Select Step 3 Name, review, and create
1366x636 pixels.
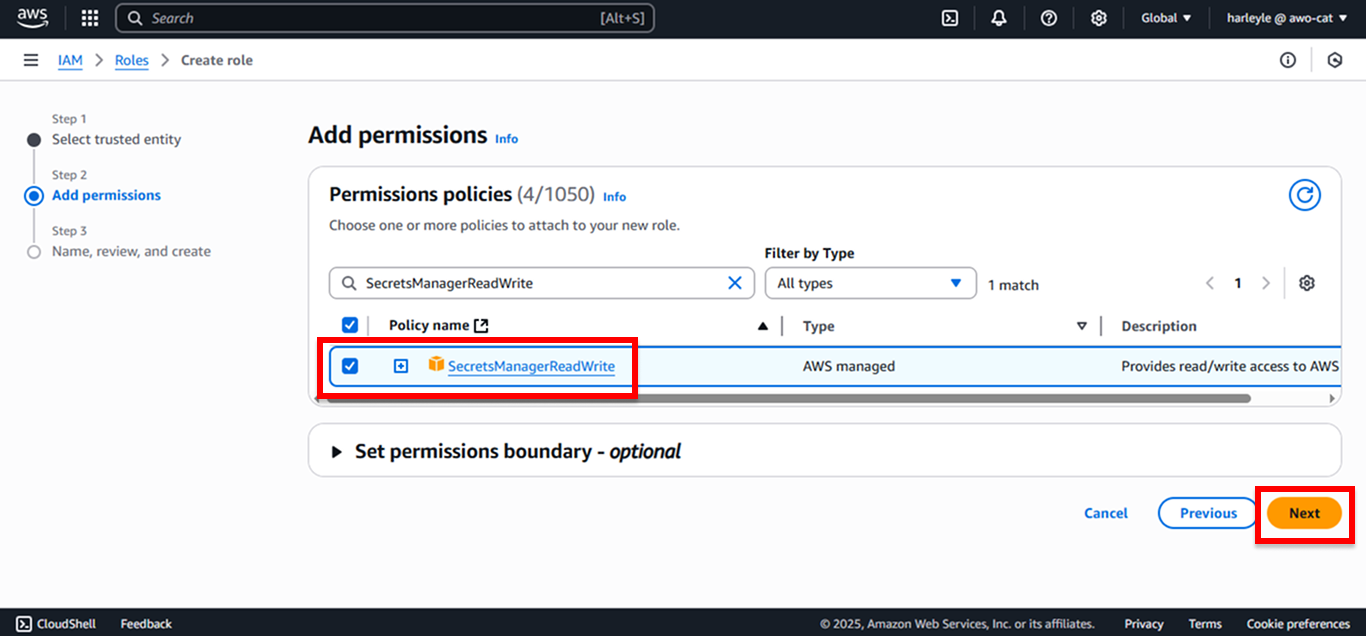[x=131, y=251]
